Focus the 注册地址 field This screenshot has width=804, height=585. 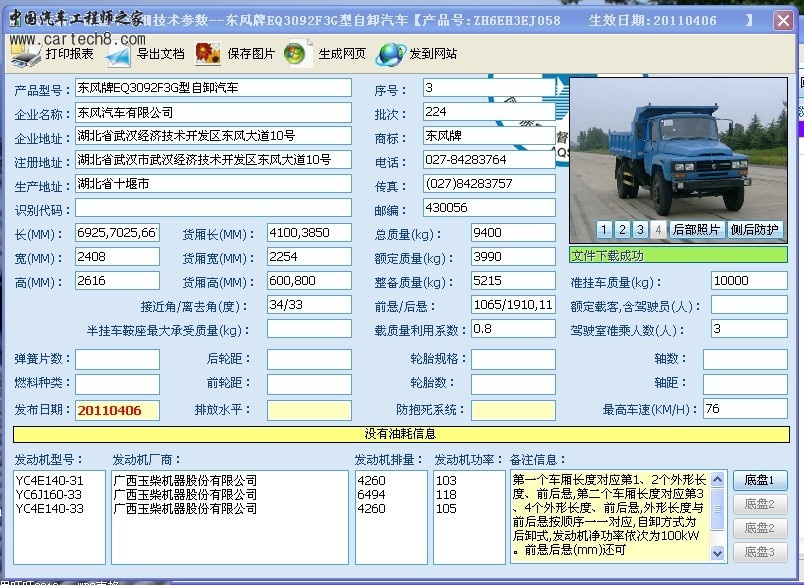click(x=213, y=160)
